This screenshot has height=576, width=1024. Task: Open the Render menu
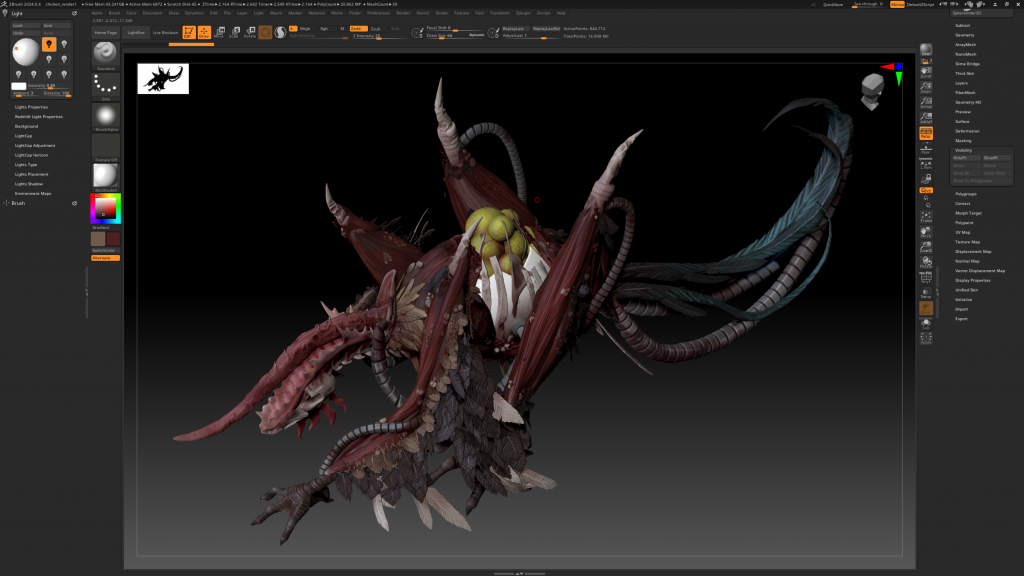[x=404, y=13]
